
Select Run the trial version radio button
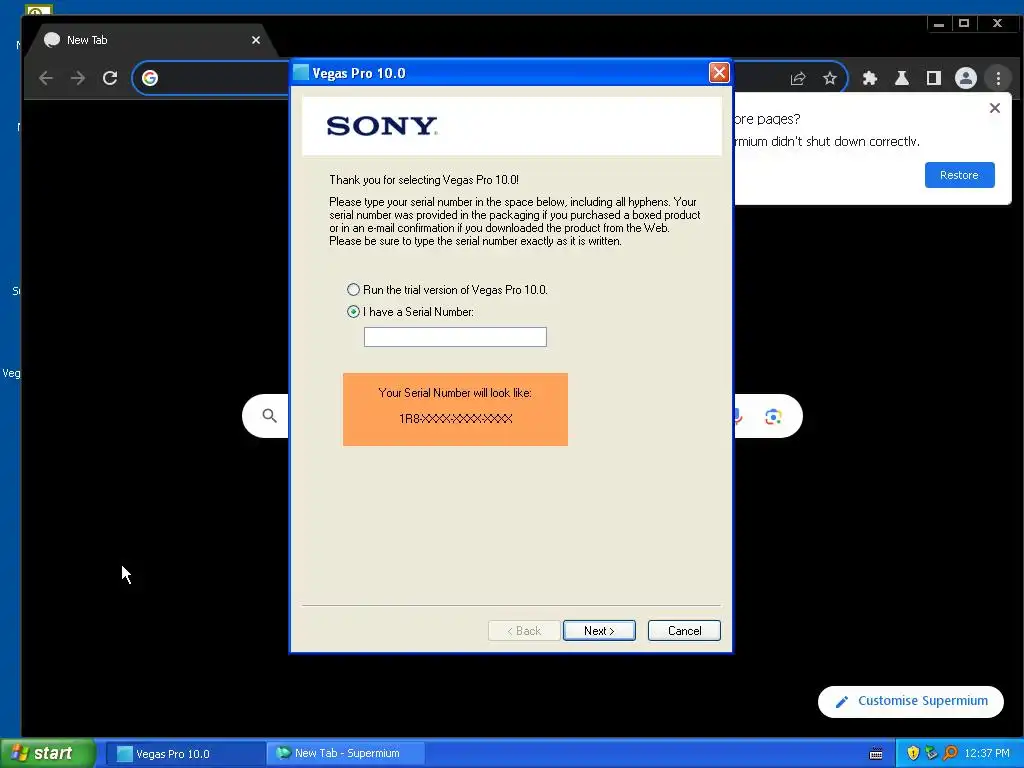[353, 289]
